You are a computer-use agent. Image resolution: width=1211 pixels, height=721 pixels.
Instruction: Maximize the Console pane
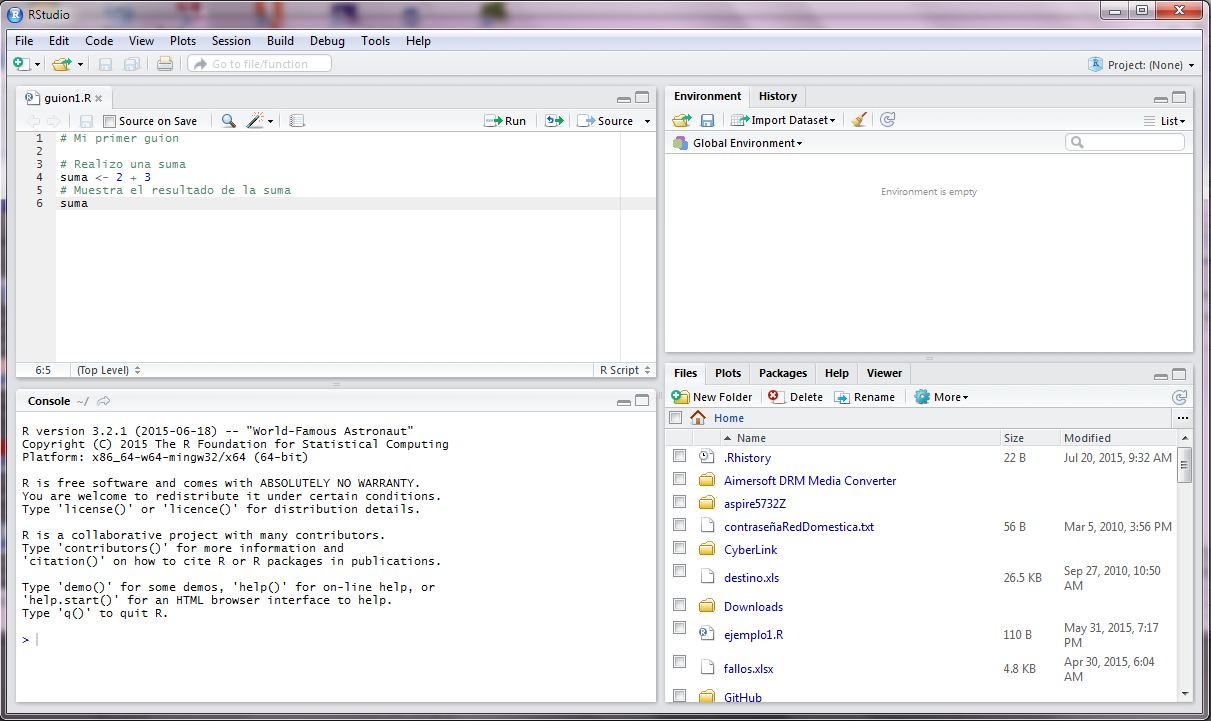click(x=642, y=401)
